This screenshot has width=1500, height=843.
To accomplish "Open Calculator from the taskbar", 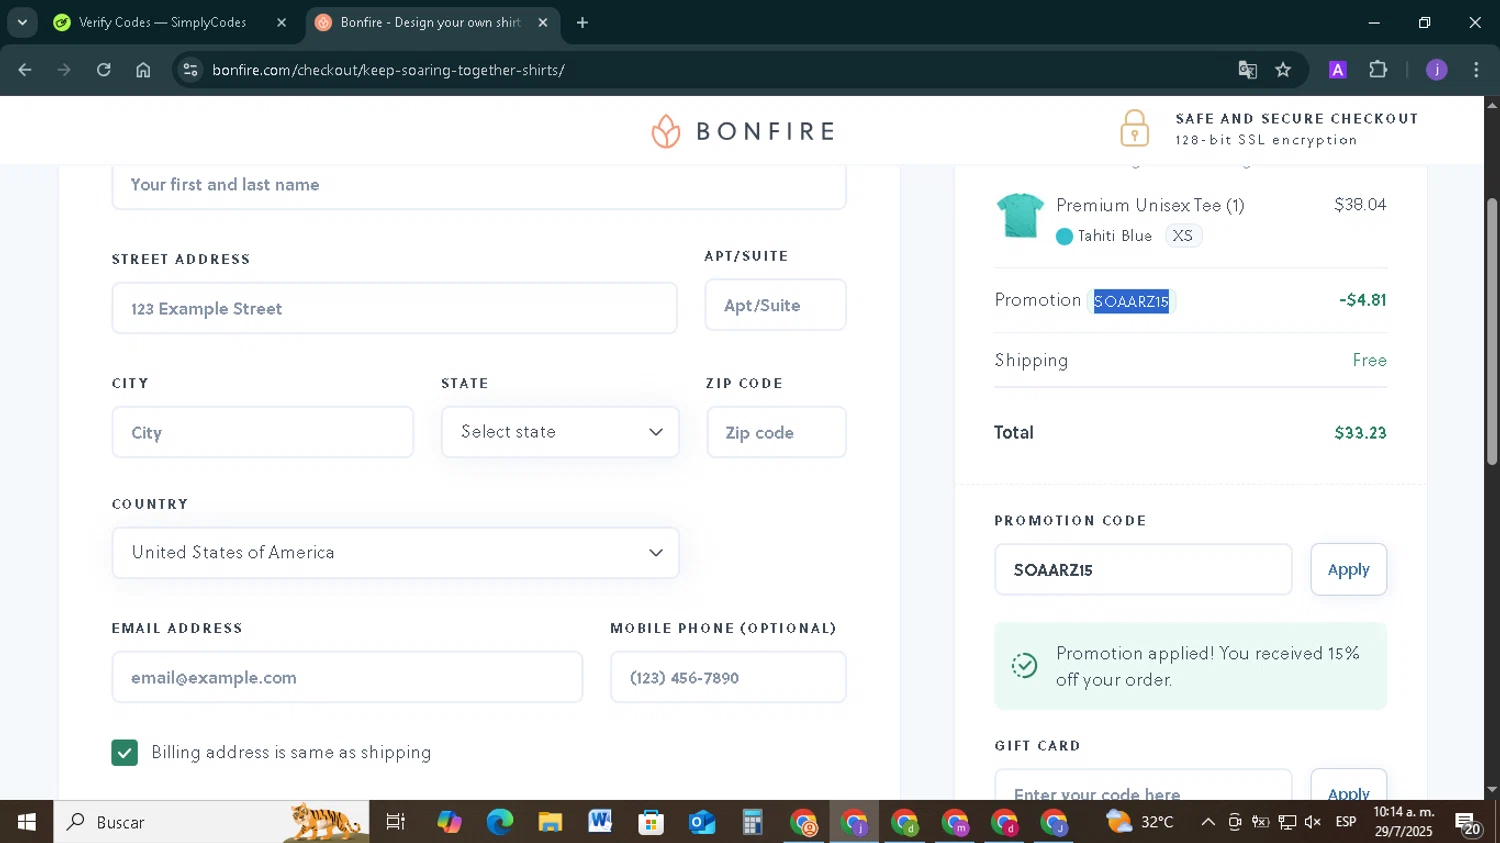I will (x=752, y=822).
